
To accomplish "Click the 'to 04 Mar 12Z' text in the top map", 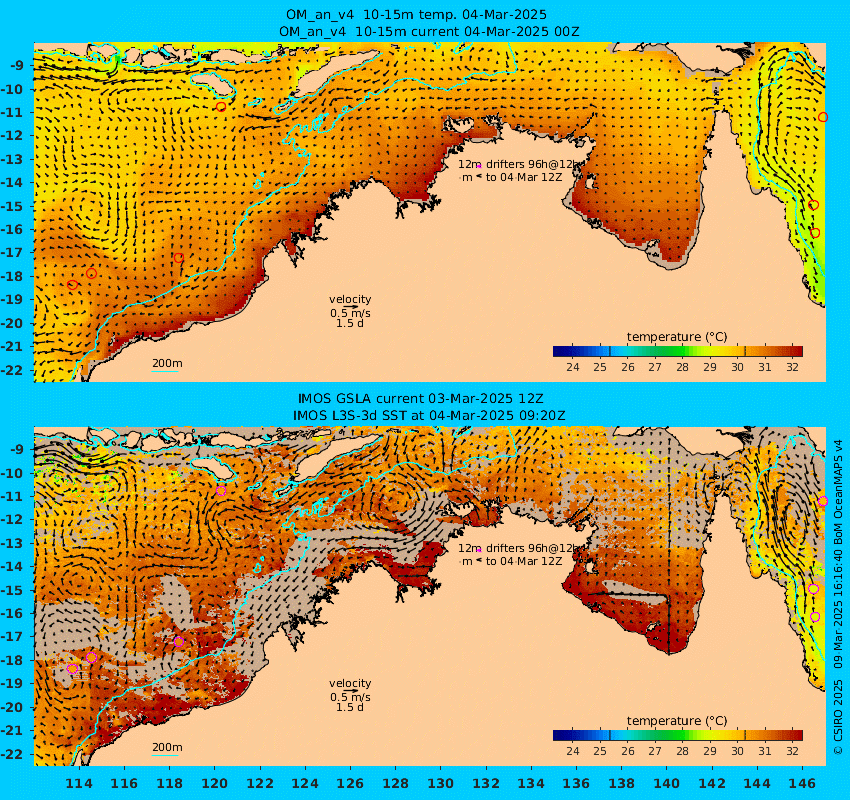I will coord(524,177).
